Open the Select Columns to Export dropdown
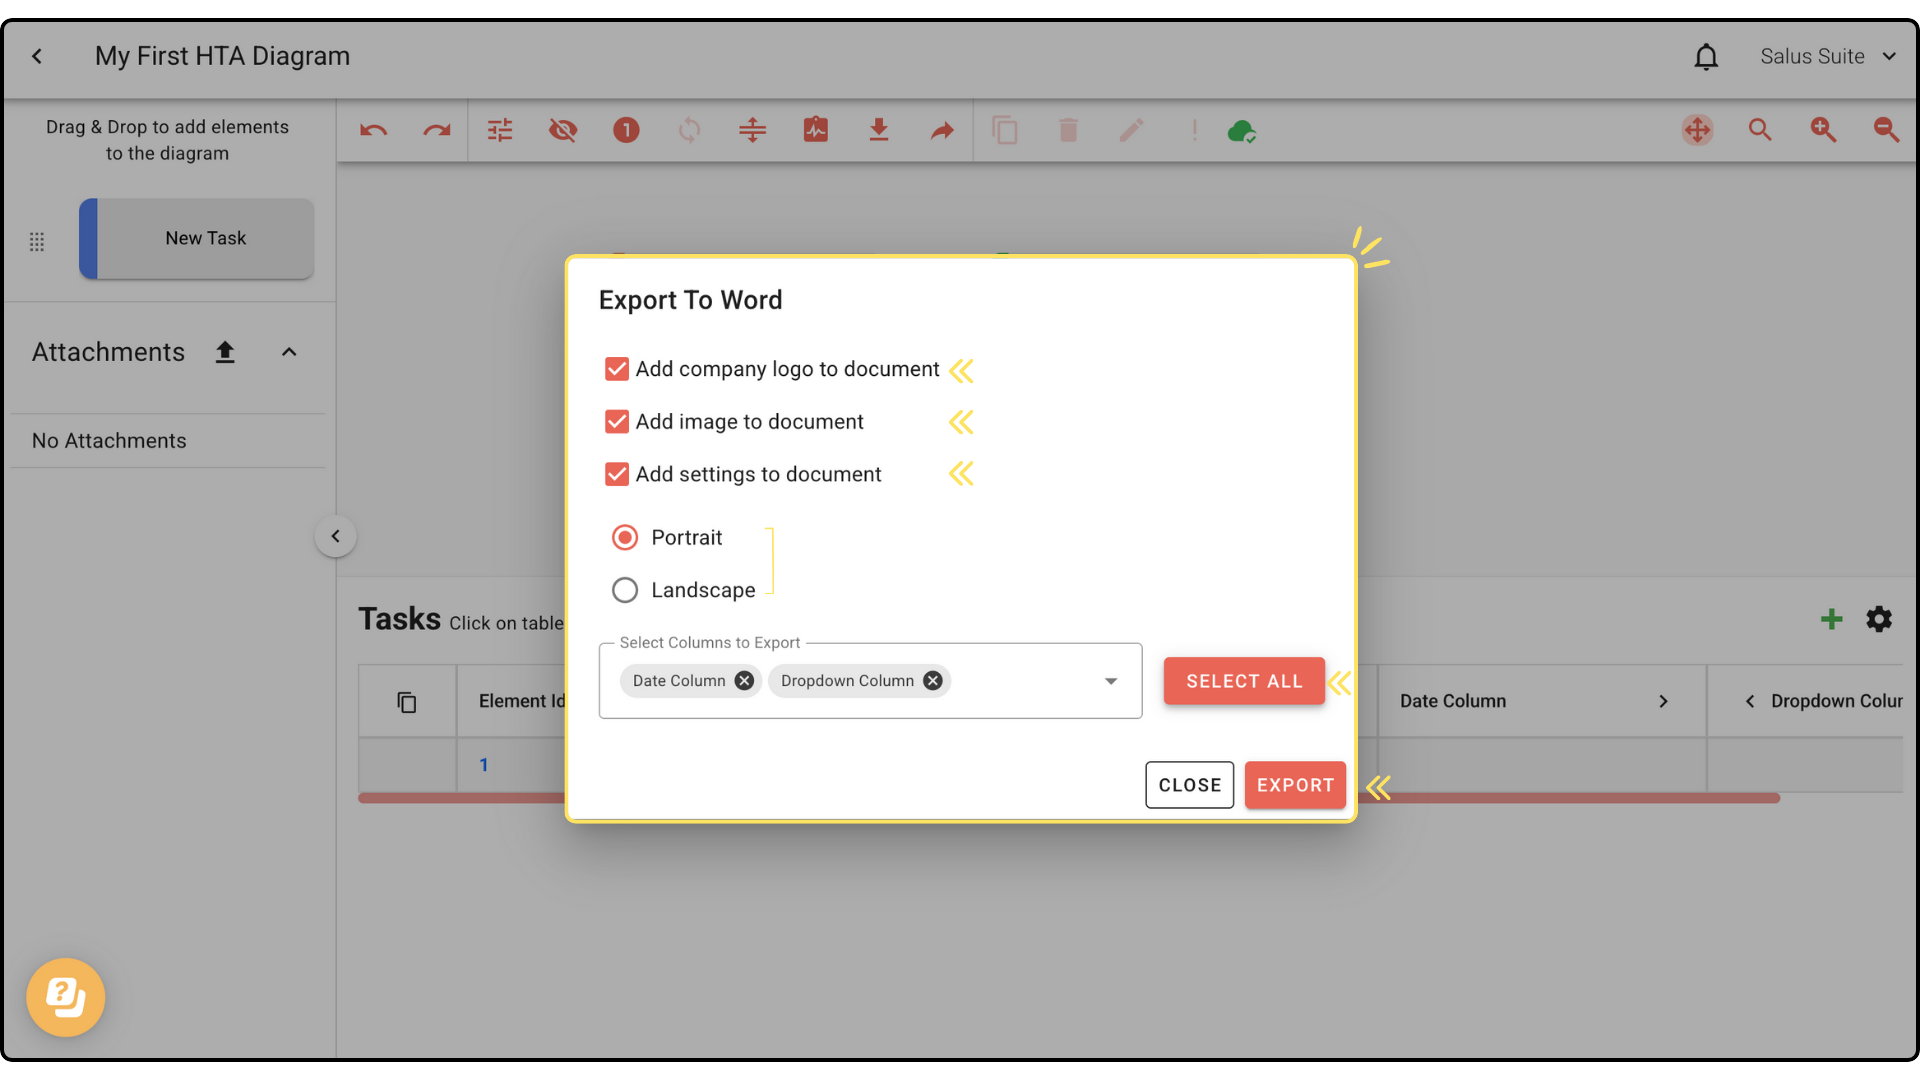The image size is (1920, 1080). point(1110,681)
